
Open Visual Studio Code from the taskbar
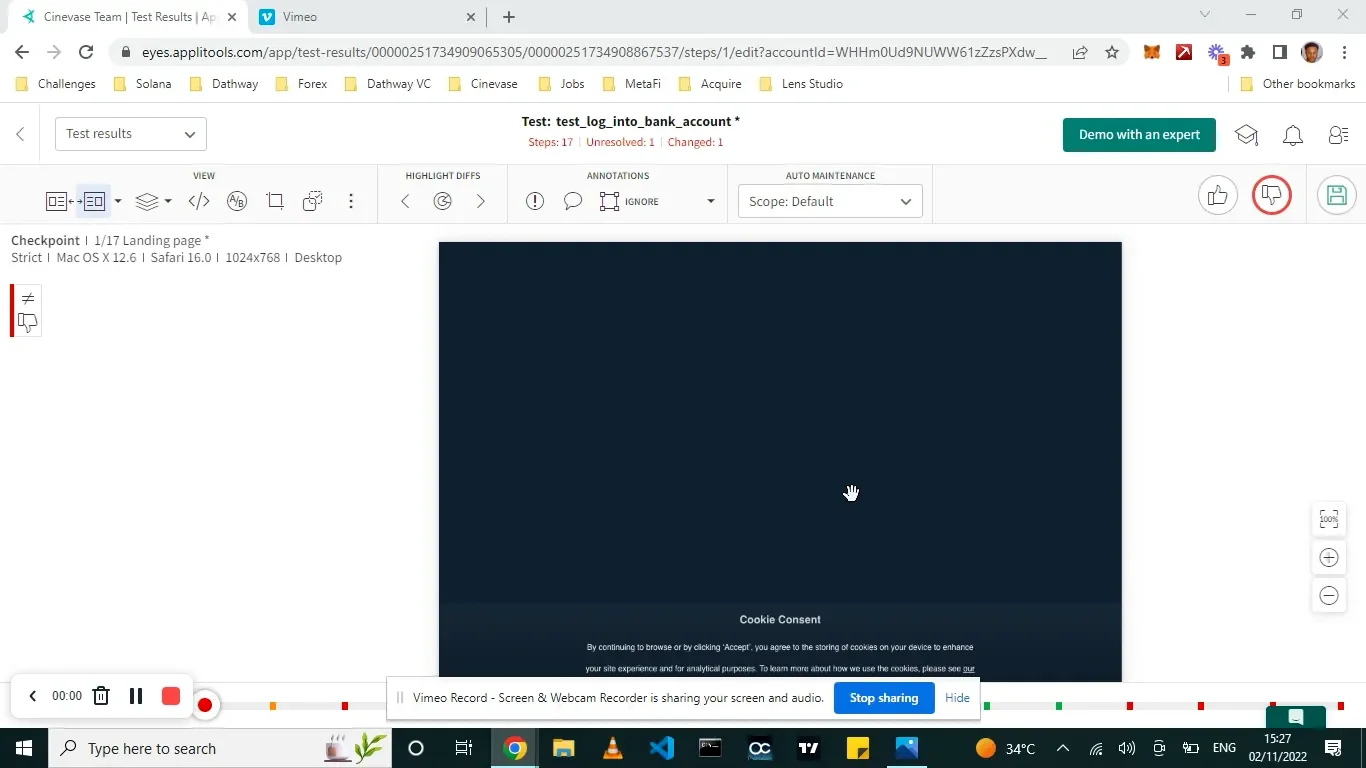661,748
